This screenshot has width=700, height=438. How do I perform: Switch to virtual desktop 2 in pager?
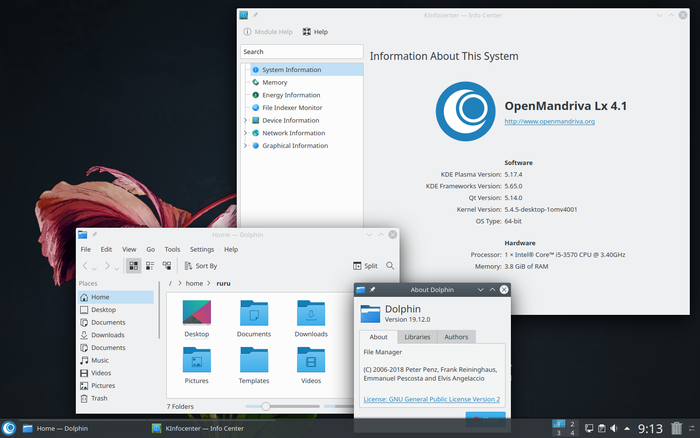coord(572,423)
